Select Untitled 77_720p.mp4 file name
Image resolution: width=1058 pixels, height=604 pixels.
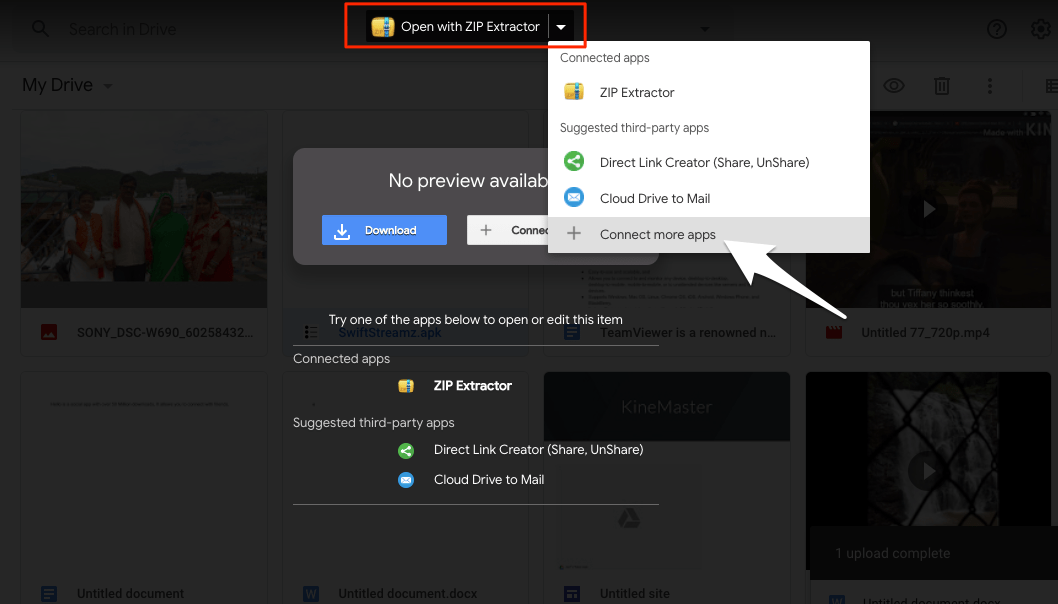tap(925, 333)
